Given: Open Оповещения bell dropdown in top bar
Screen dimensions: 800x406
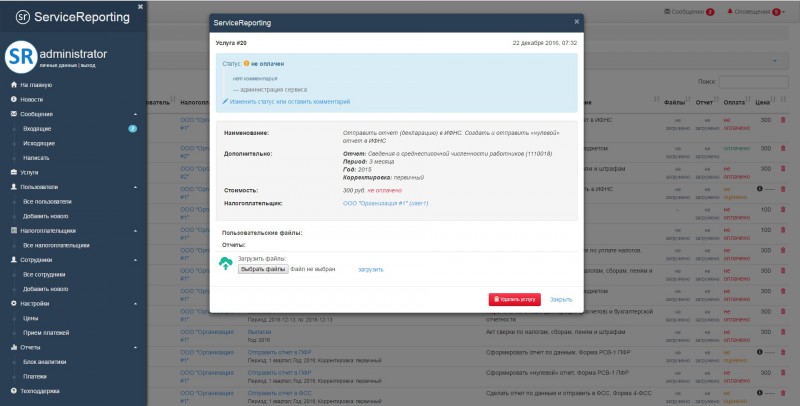Looking at the screenshot, I should click(x=756, y=12).
